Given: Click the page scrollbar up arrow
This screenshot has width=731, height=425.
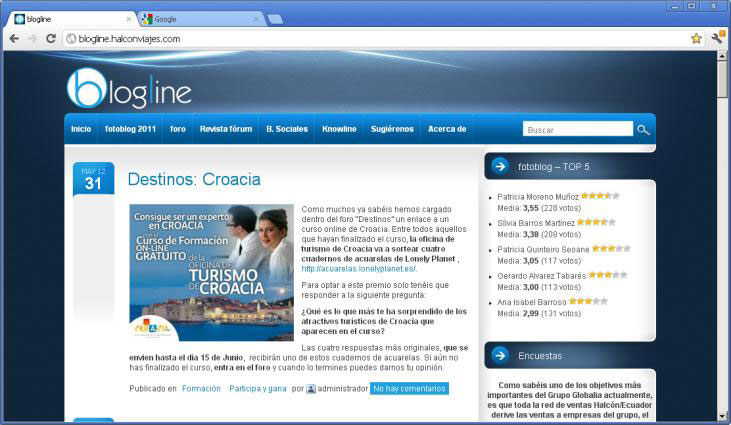Looking at the screenshot, I should pyautogui.click(x=722, y=55).
